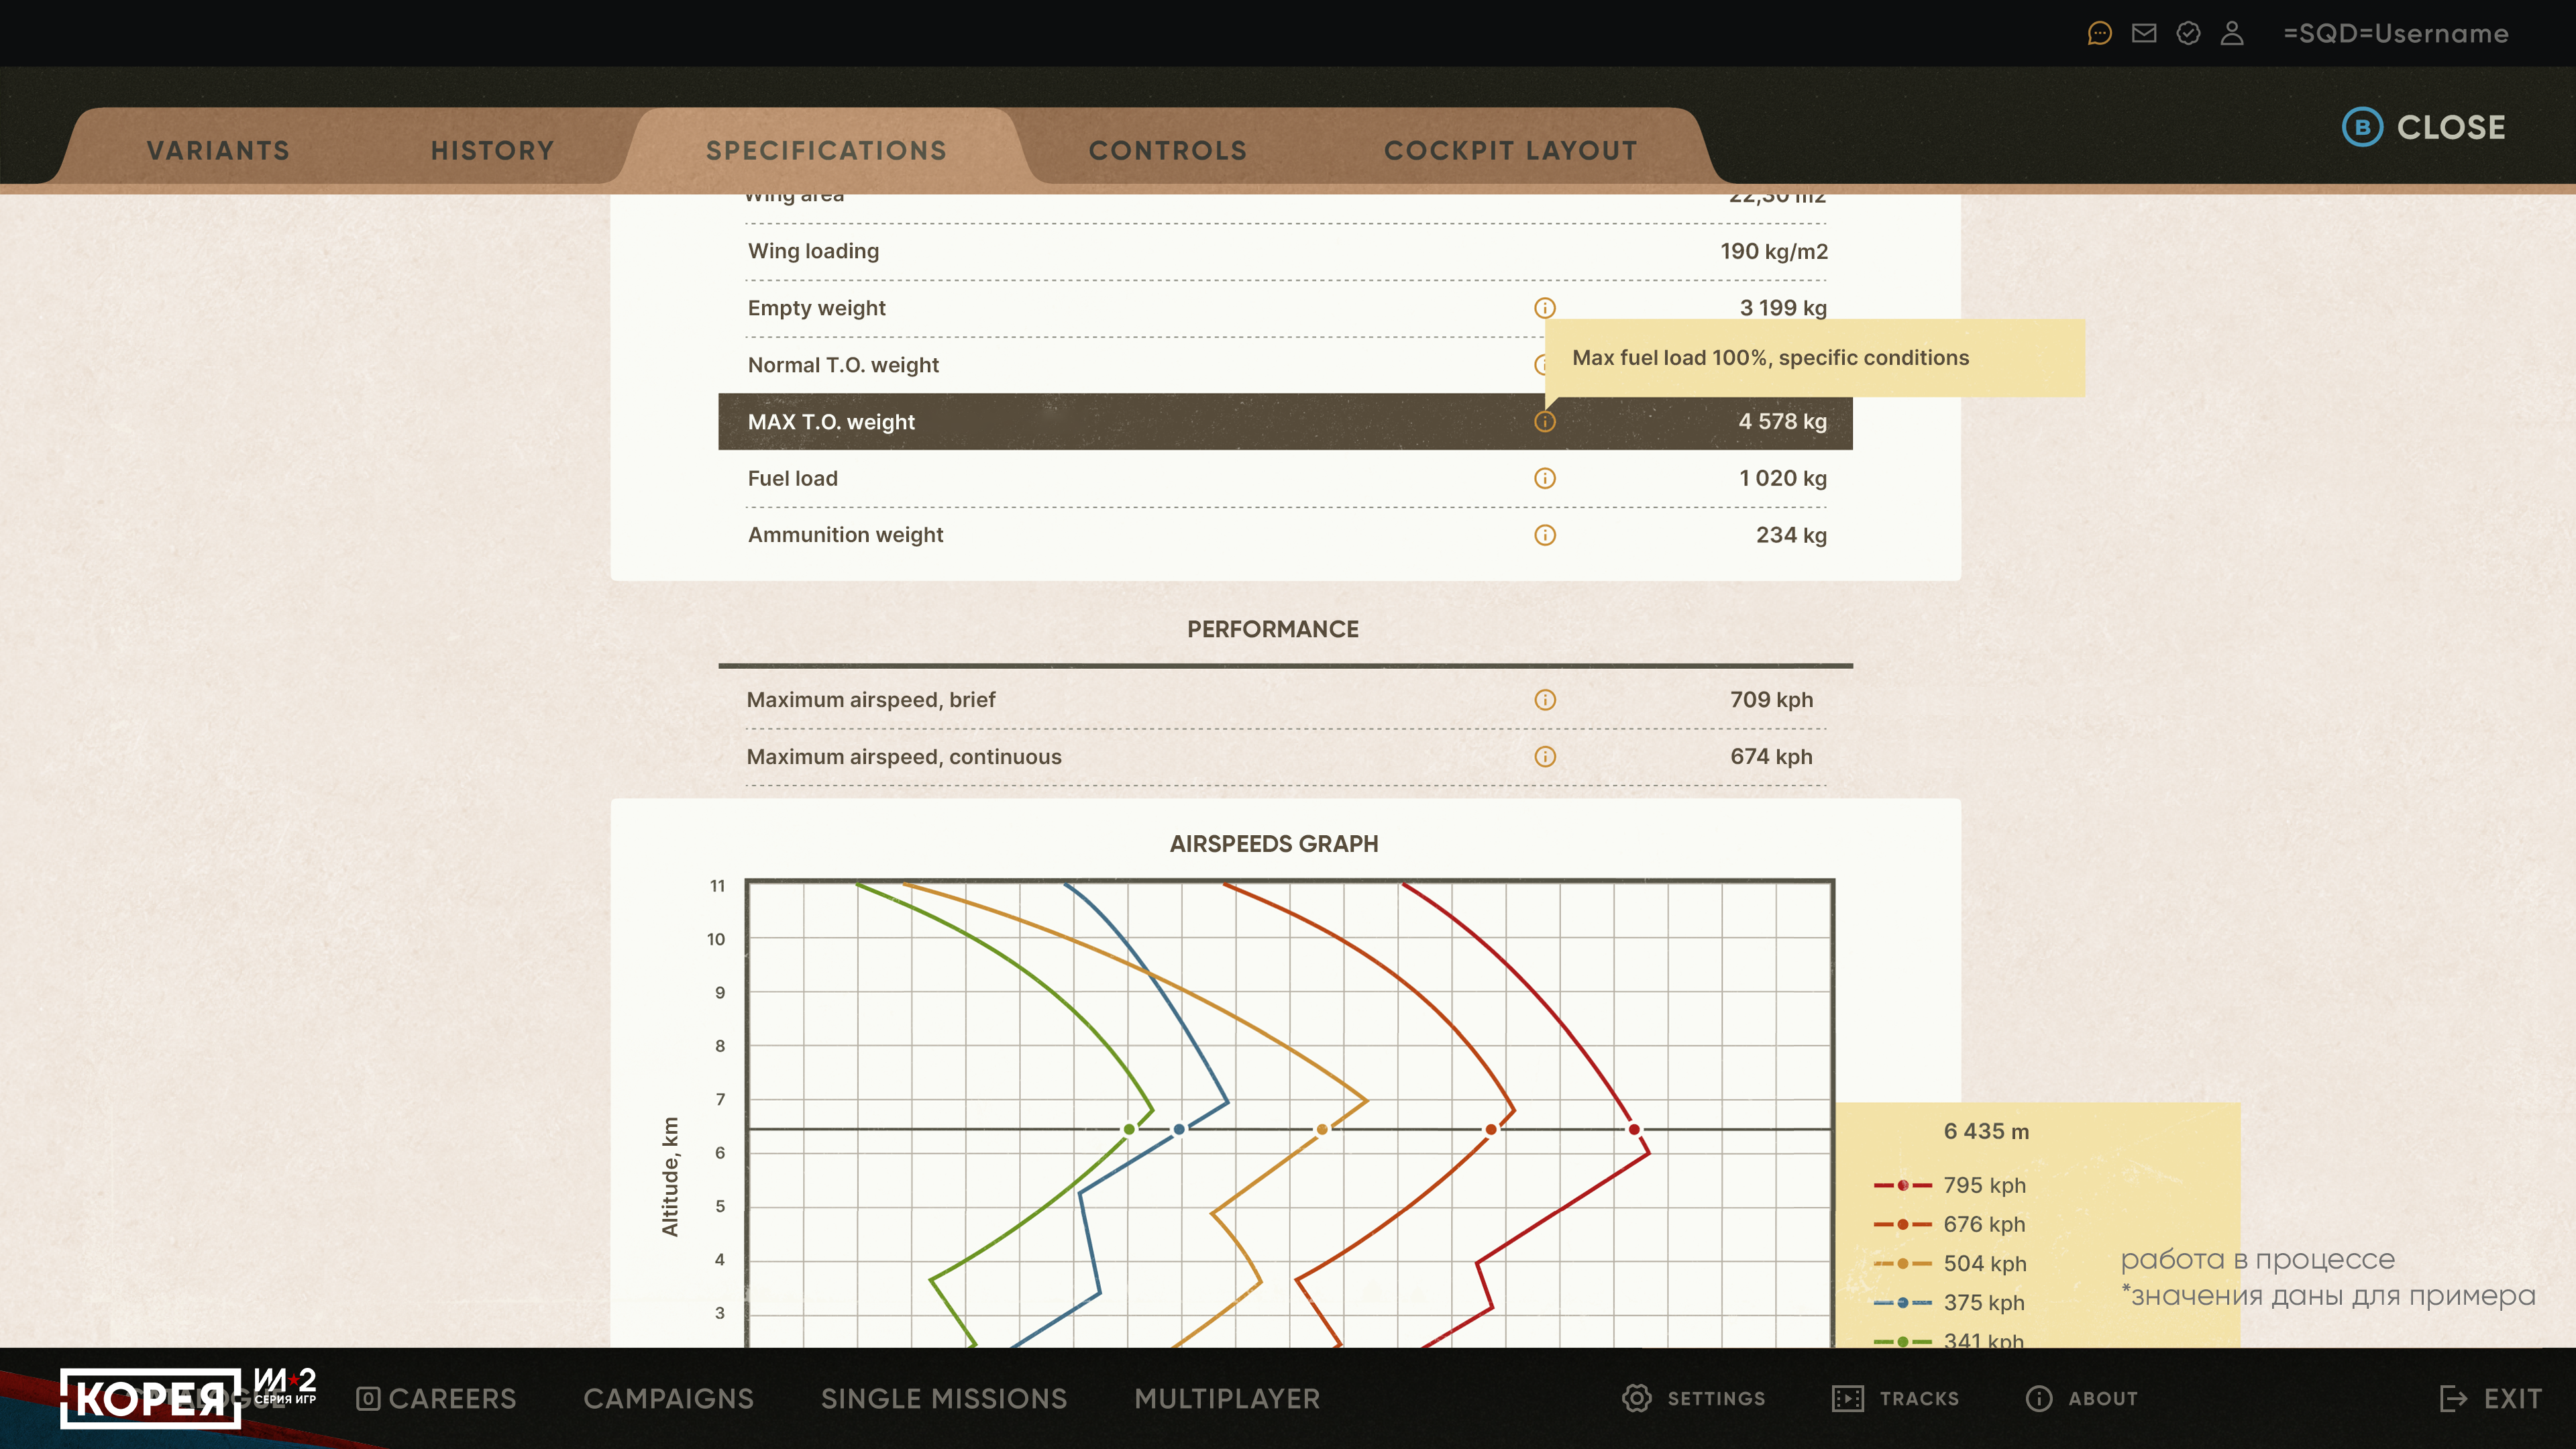Click the verified checkmark badge icon

click(2188, 34)
